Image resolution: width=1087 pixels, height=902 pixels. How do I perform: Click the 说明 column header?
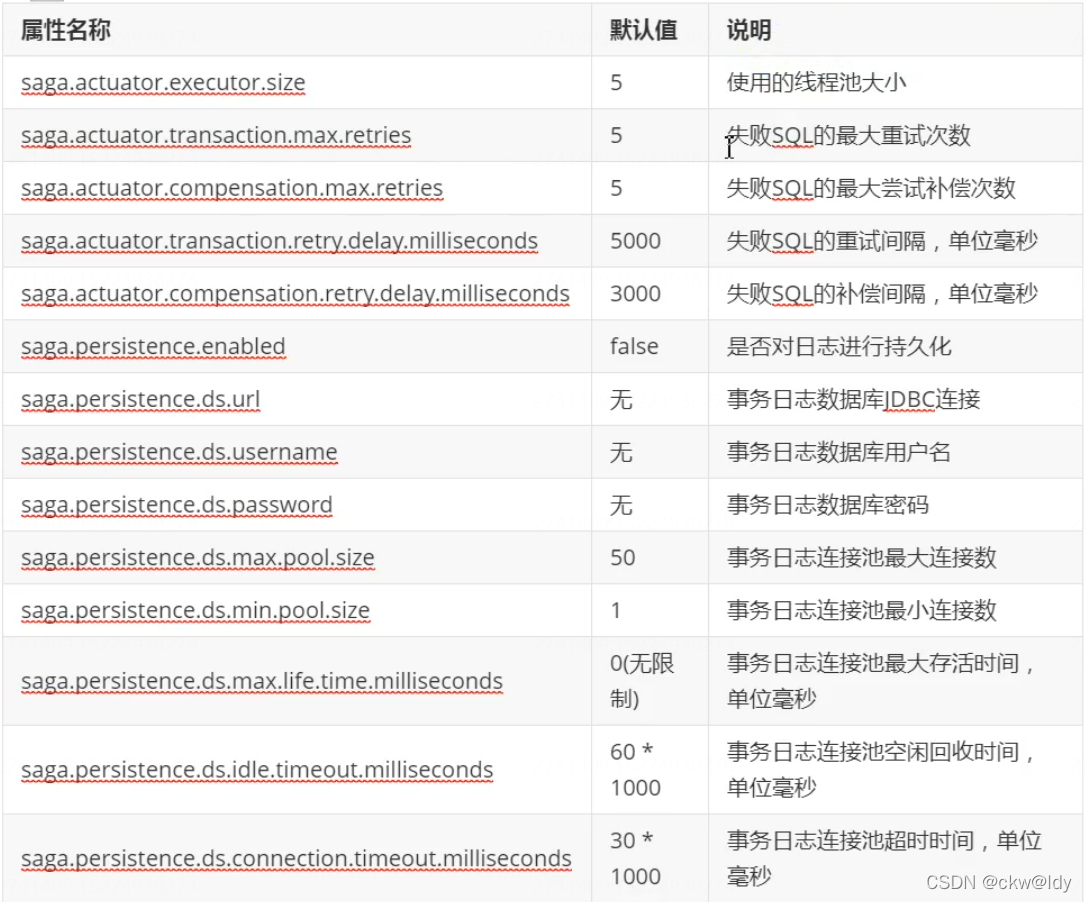point(749,31)
